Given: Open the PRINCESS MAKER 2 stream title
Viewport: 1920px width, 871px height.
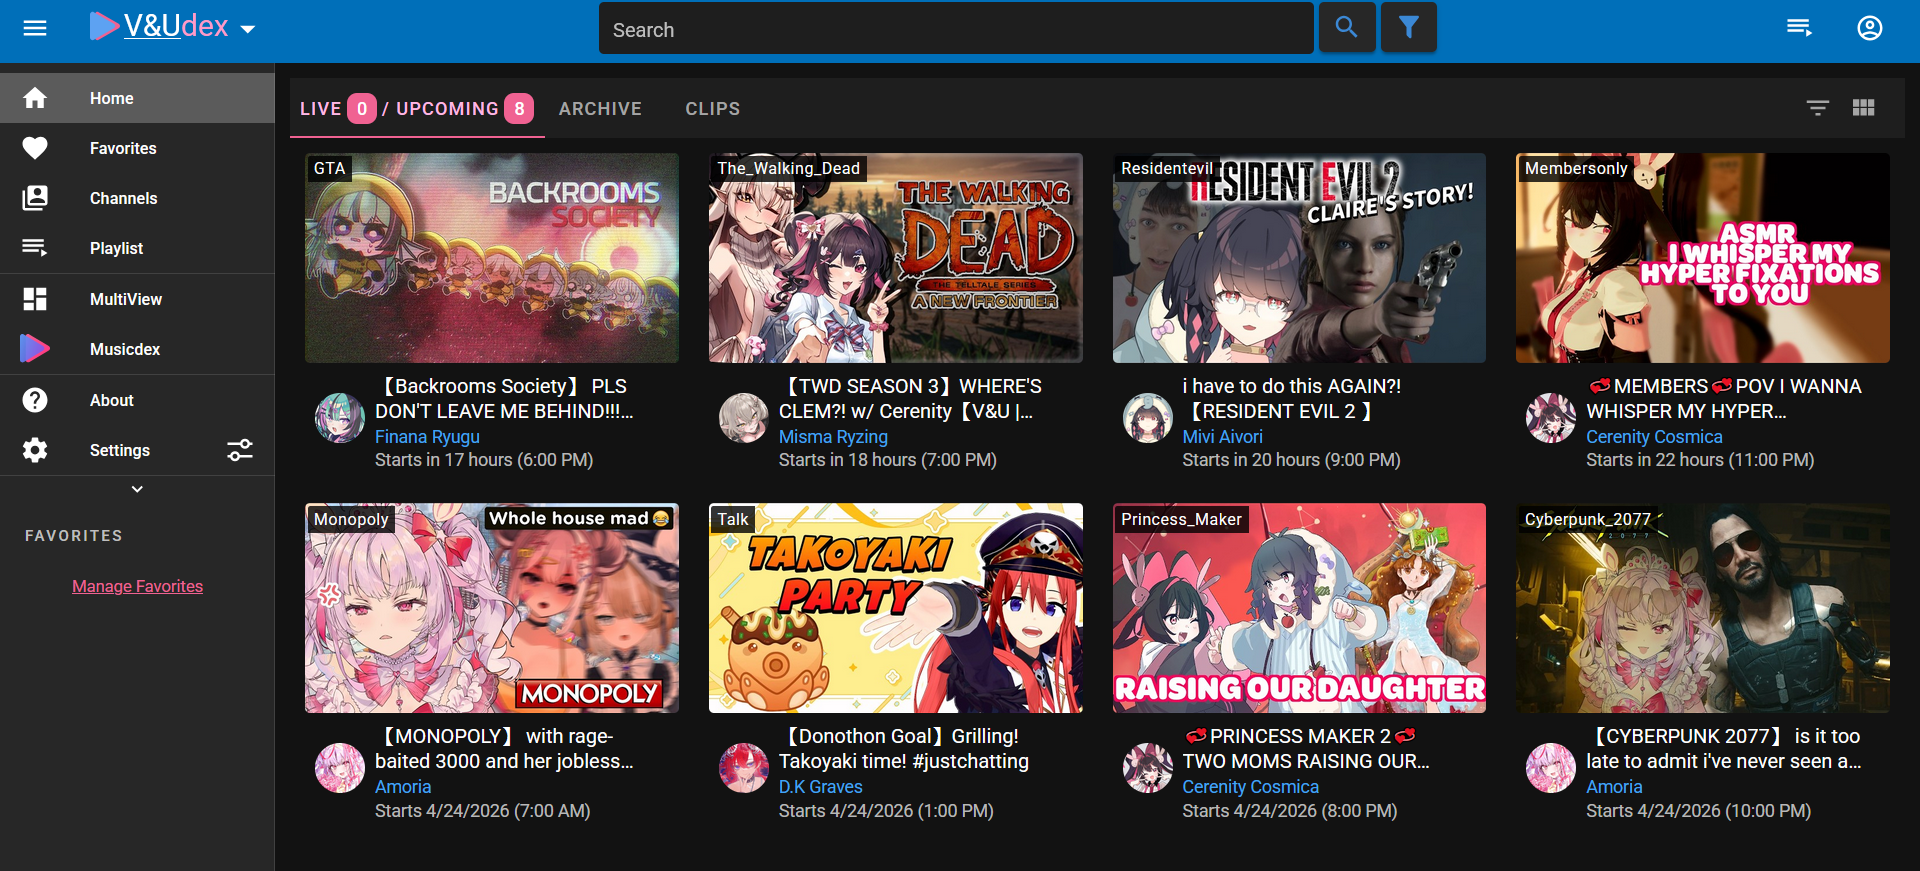Looking at the screenshot, I should point(1306,748).
